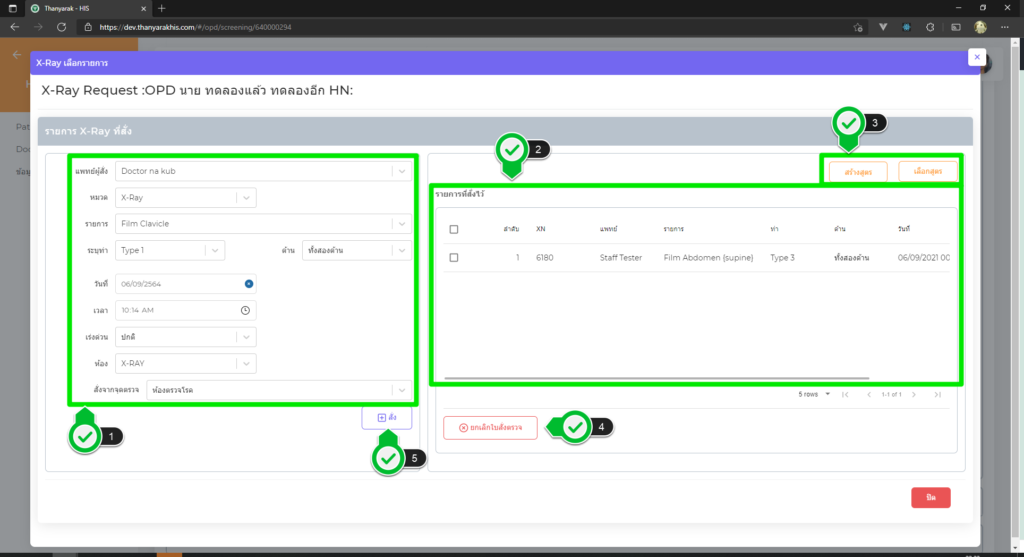
Task: Clear the date field with the blue icon
Action: pyautogui.click(x=248, y=284)
